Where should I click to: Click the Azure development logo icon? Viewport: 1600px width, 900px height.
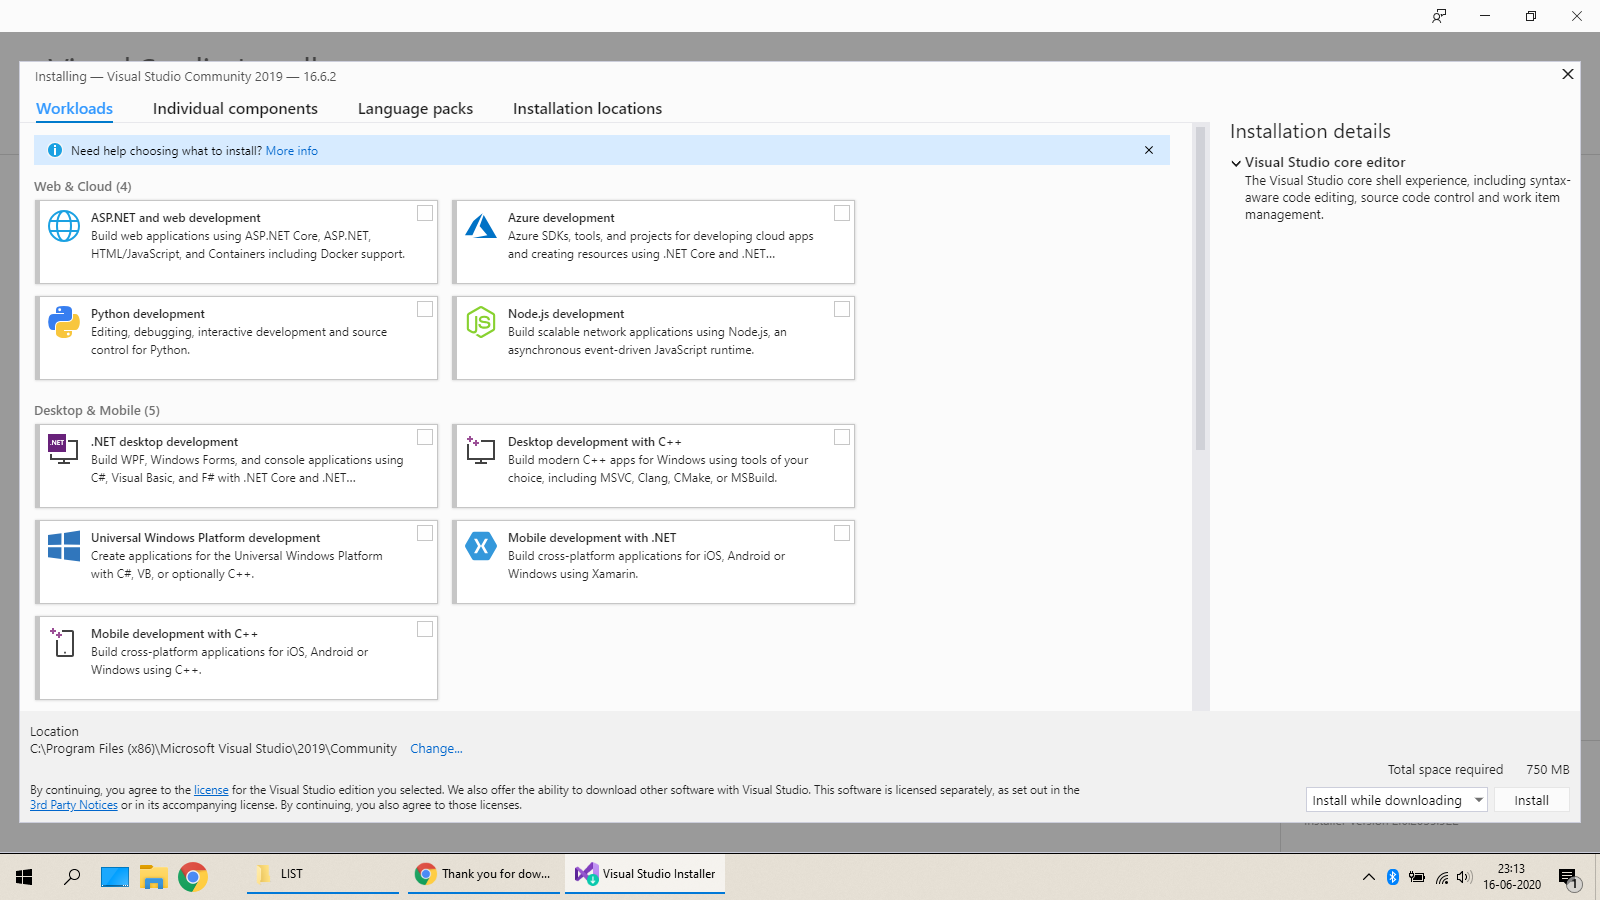(481, 226)
